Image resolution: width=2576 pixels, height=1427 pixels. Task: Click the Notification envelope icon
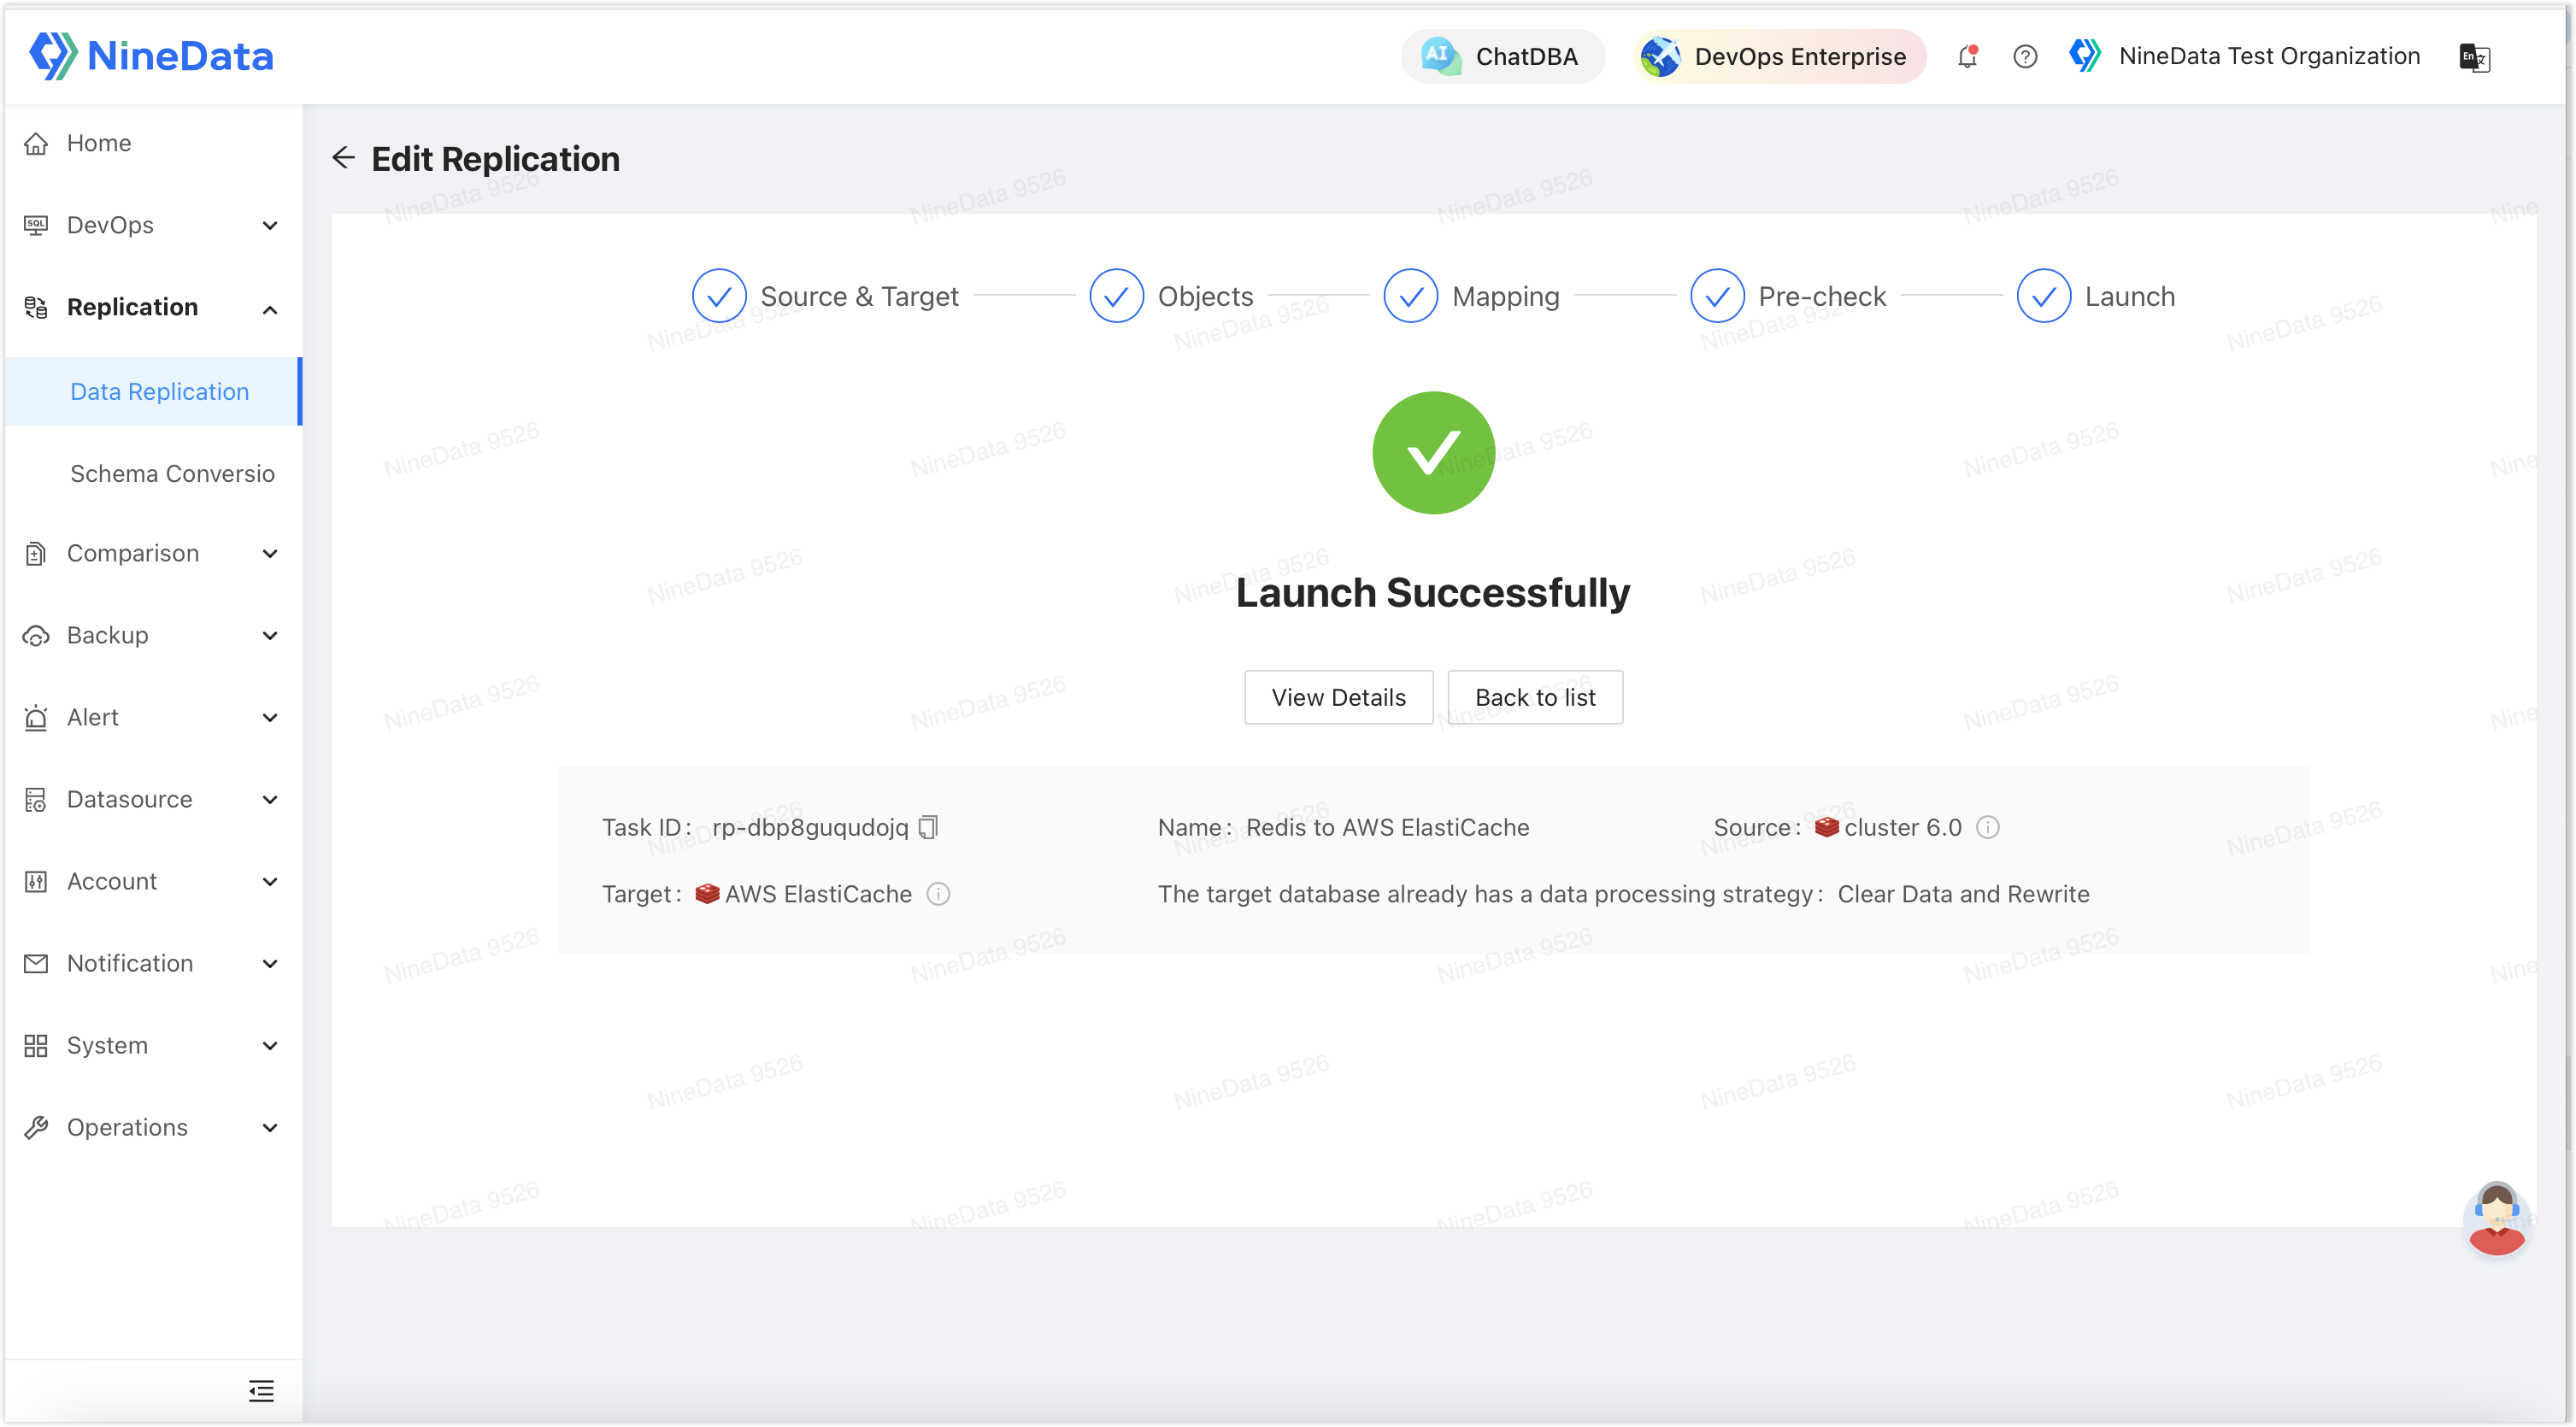(36, 963)
